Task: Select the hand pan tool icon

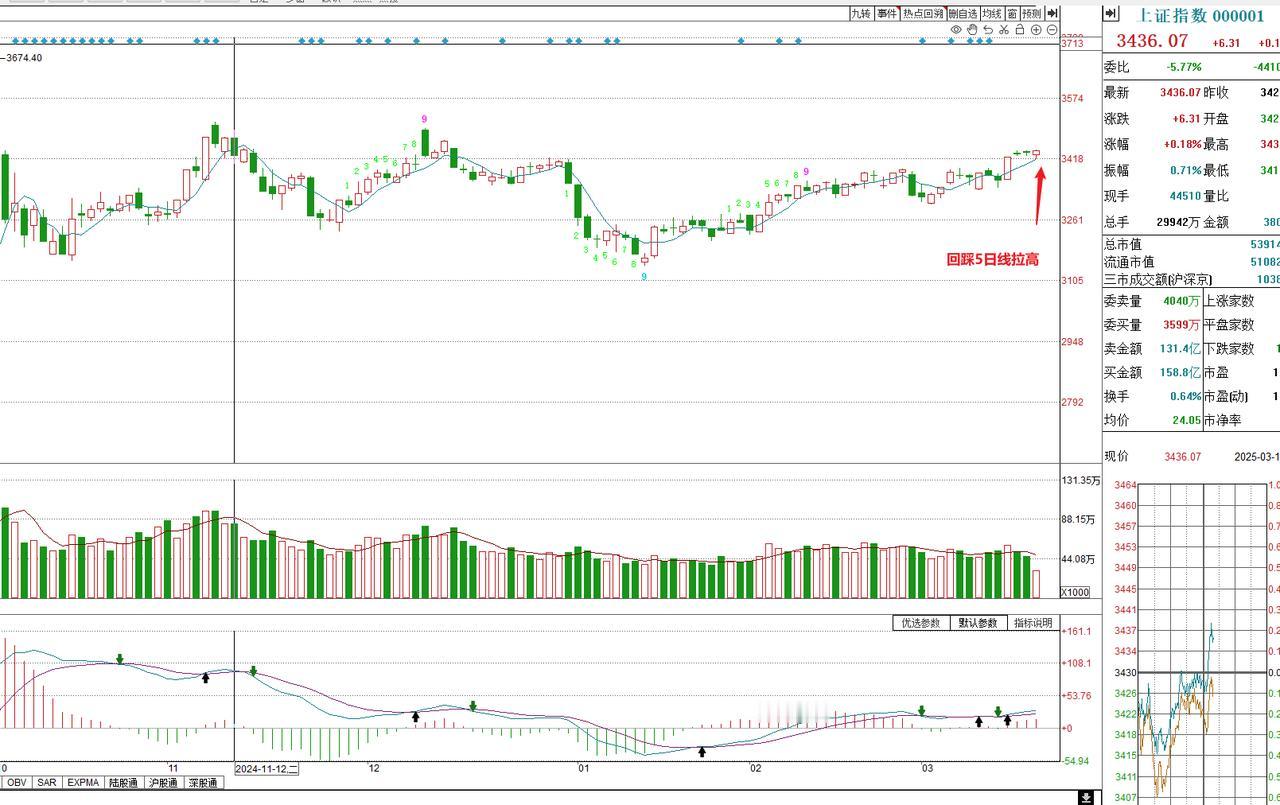Action: coord(972,30)
